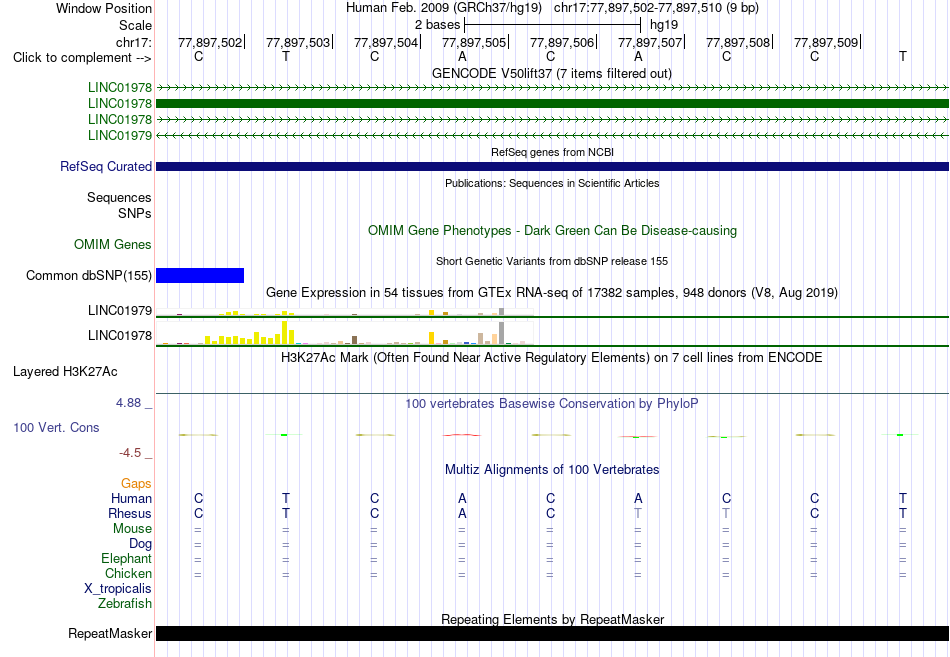Click the -4.5 PhyloP minimum value
950x657 pixels.
pyautogui.click(x=130, y=453)
